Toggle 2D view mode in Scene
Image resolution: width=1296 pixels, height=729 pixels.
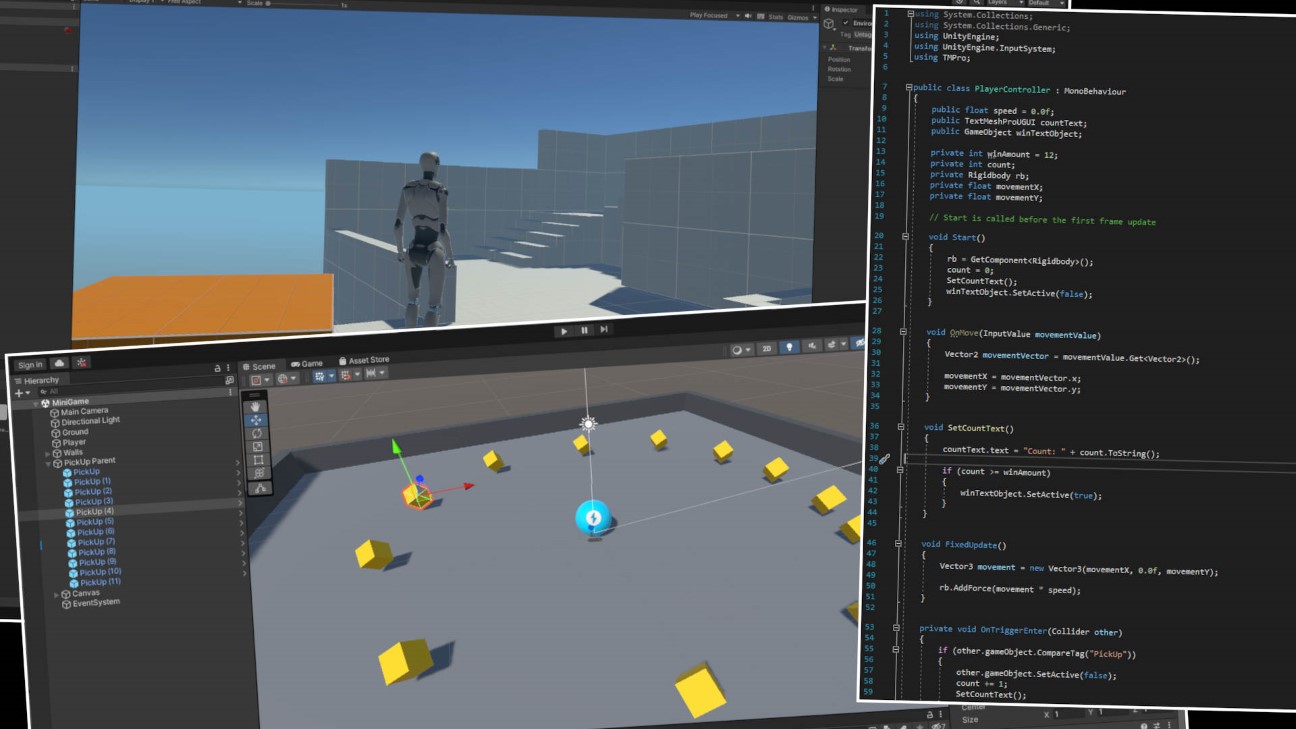[767, 348]
